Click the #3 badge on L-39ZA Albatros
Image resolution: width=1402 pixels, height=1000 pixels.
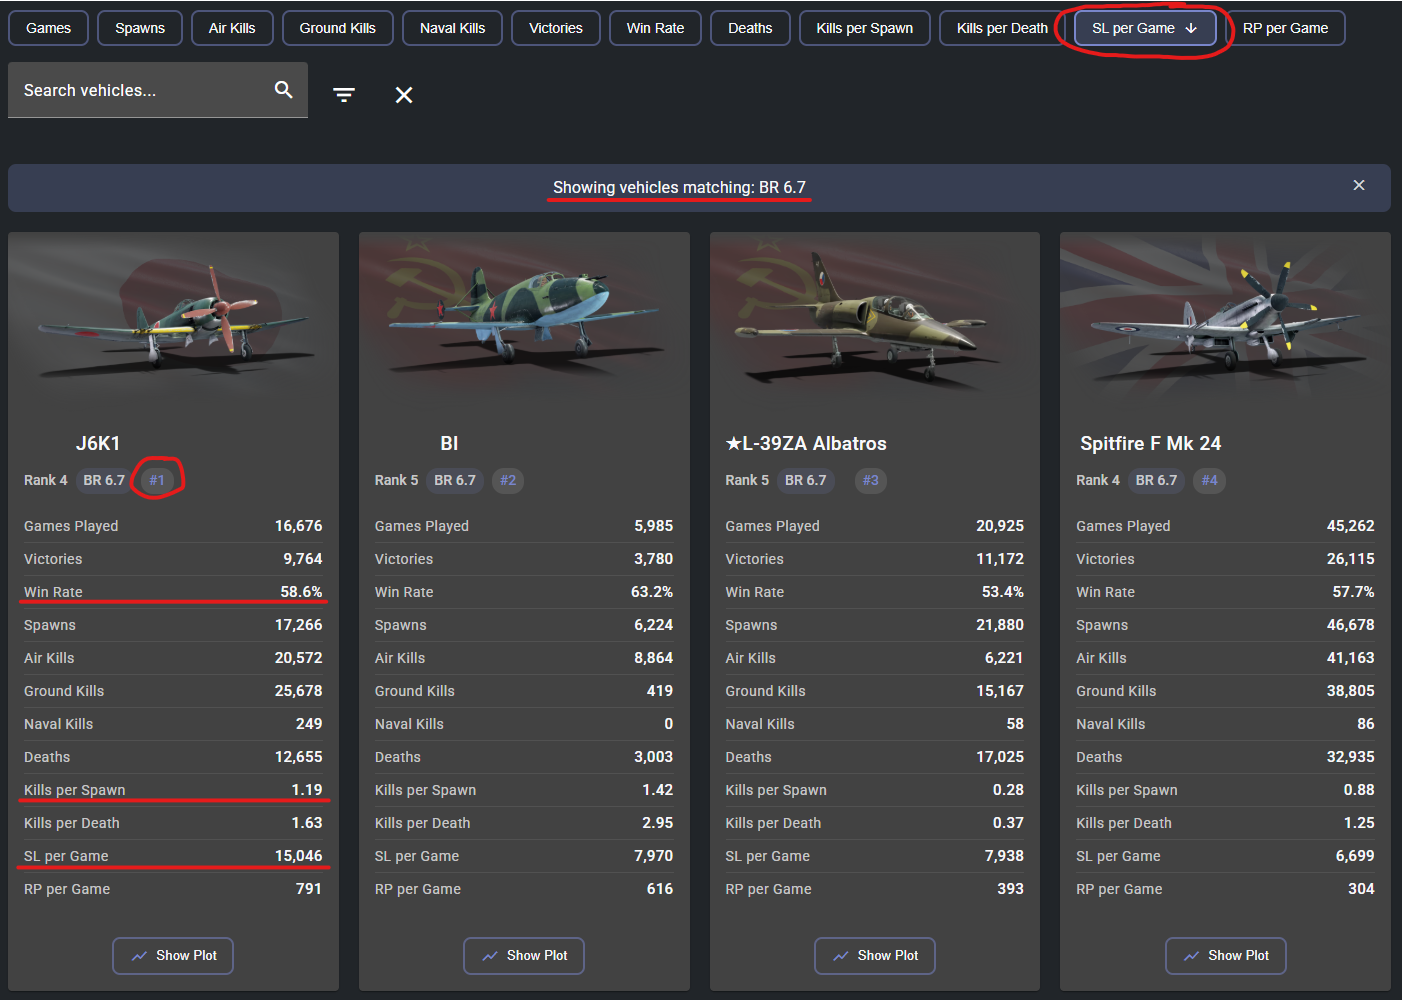coord(870,481)
